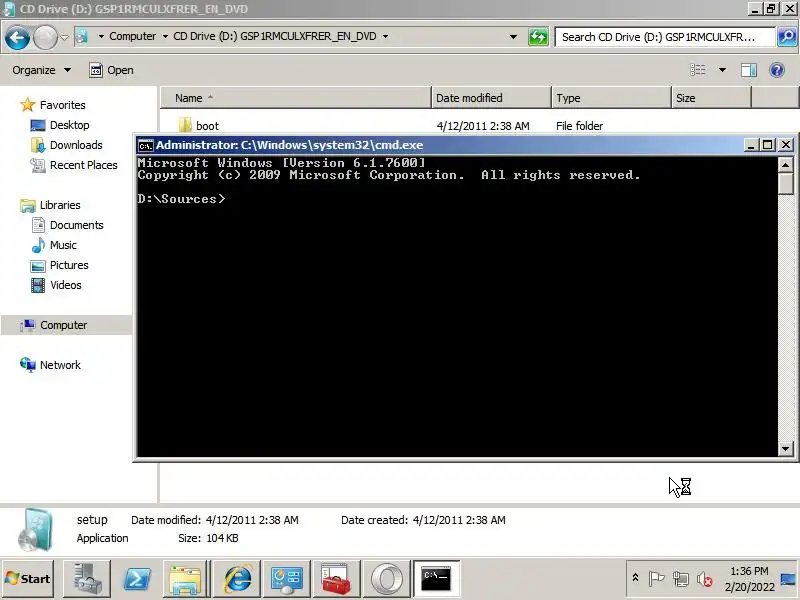Viewport: 800px width, 600px height.
Task: Open Documents library in navigation pane
Action: 77,225
